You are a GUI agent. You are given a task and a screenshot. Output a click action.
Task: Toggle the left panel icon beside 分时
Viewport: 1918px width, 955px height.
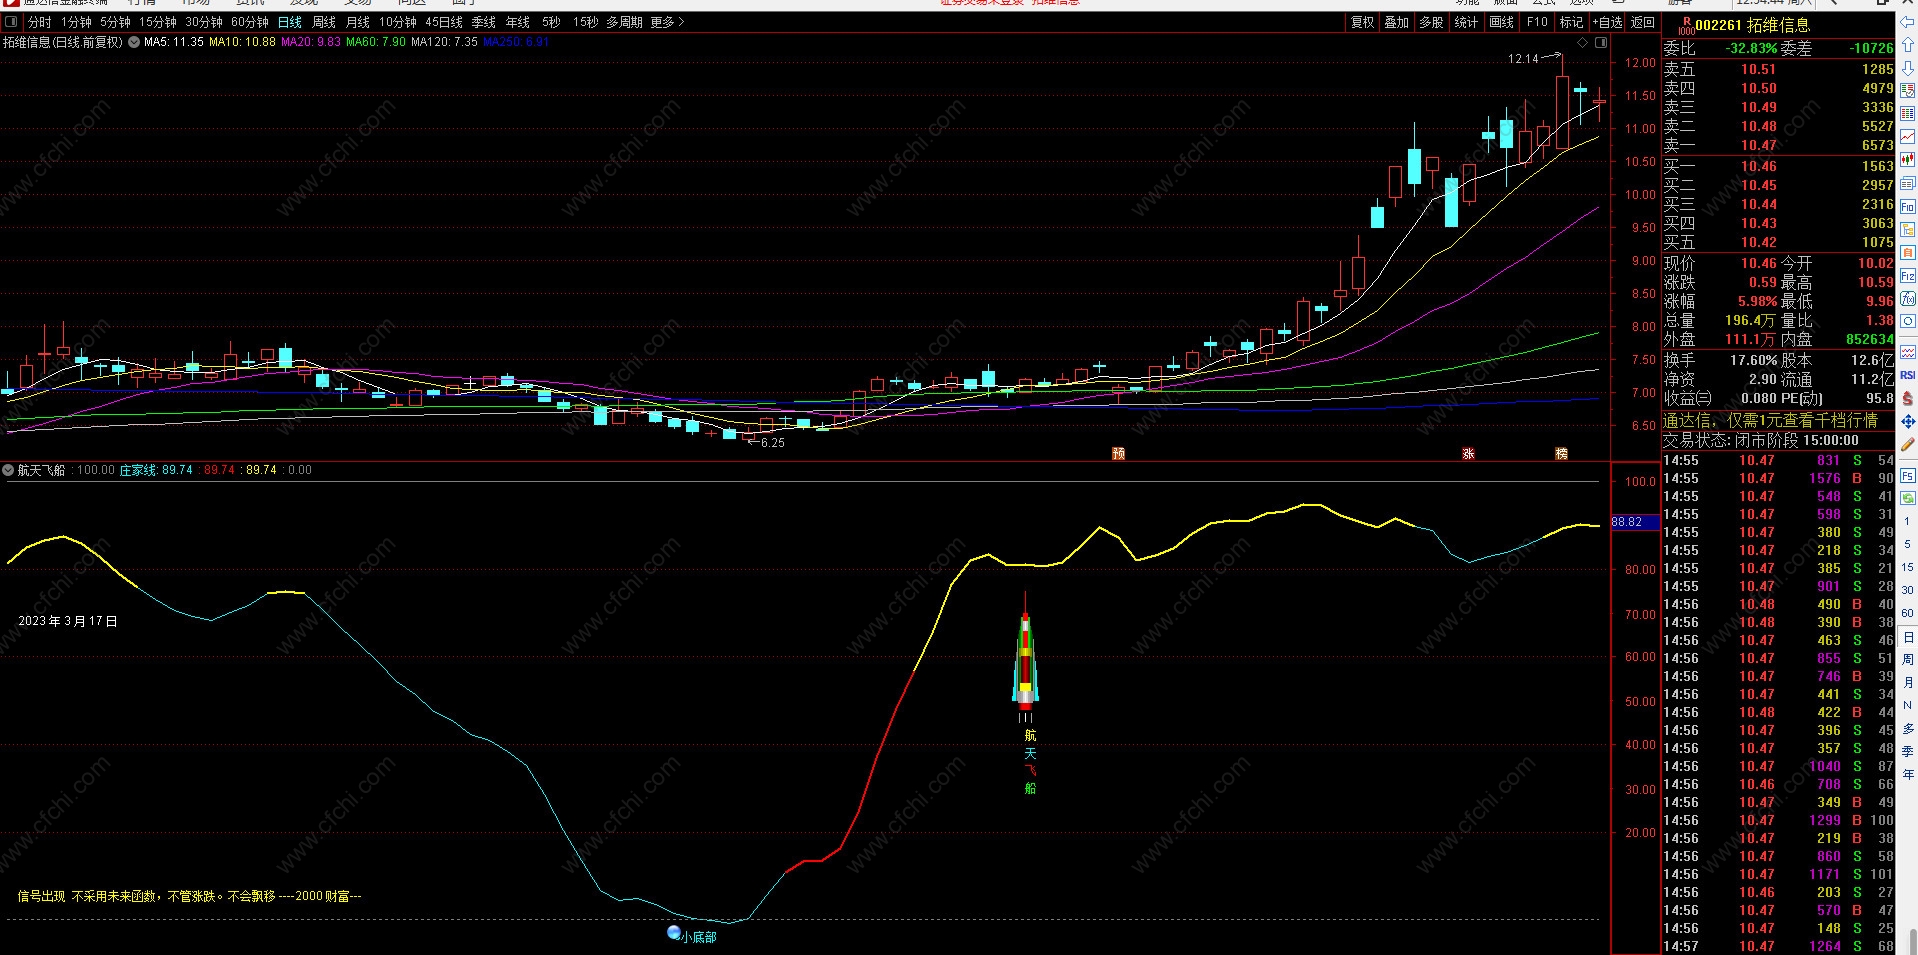[12, 22]
